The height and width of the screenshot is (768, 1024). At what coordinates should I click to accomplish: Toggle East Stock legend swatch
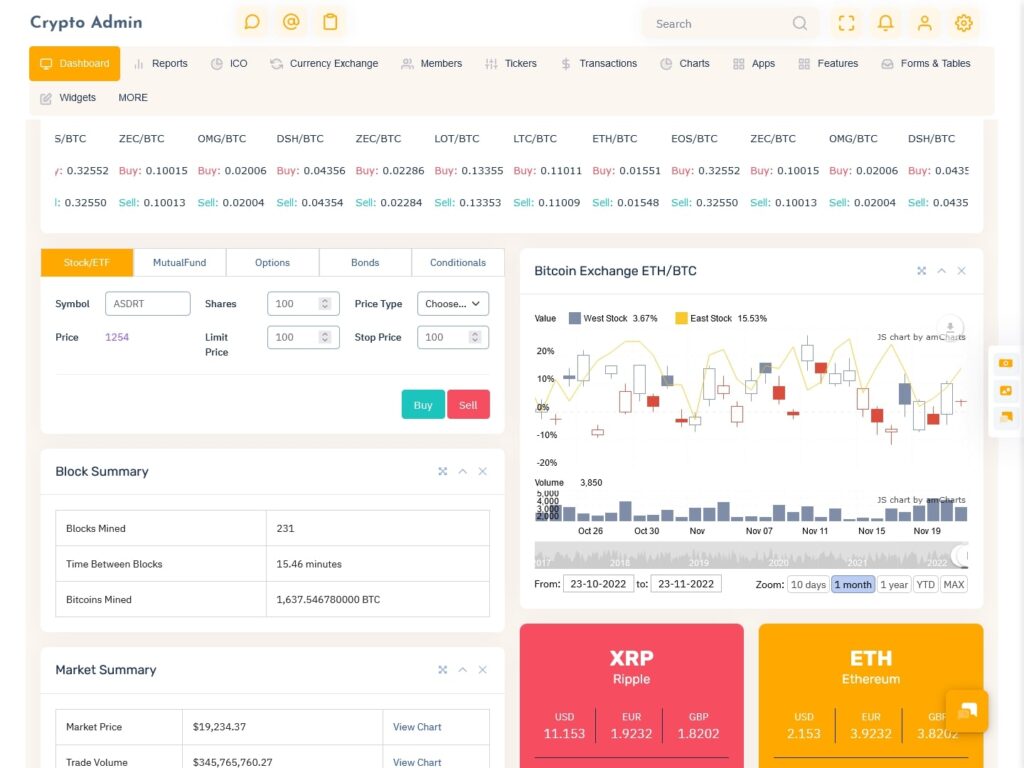click(681, 318)
